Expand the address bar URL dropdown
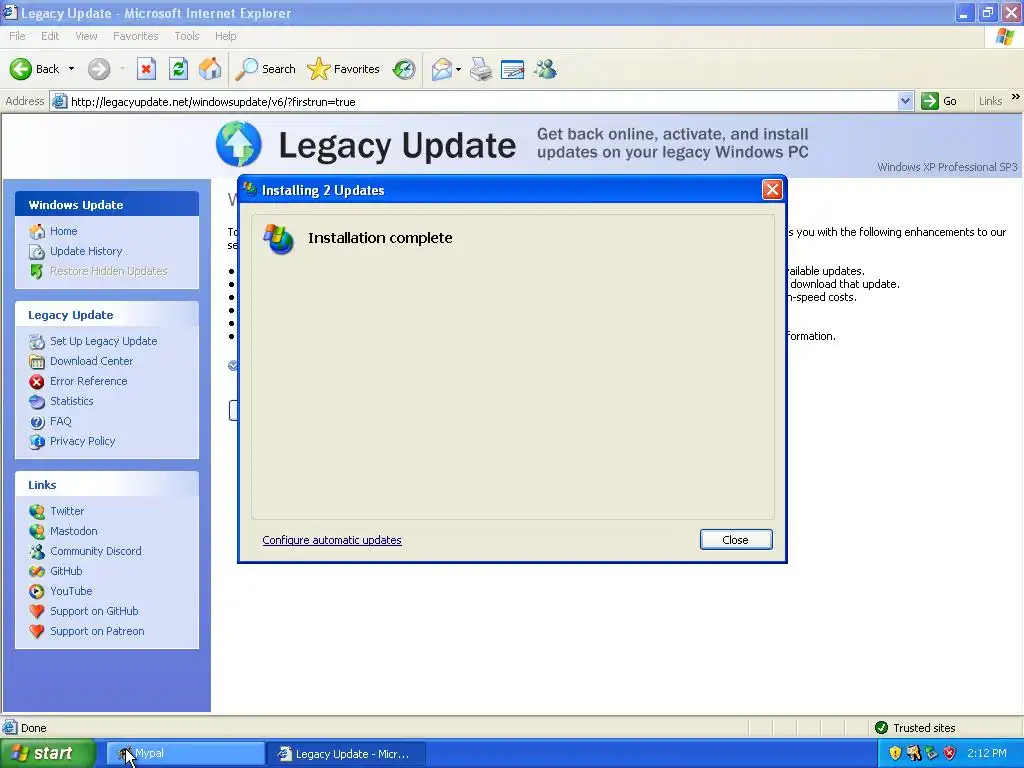The height and width of the screenshot is (768, 1024). (x=905, y=101)
